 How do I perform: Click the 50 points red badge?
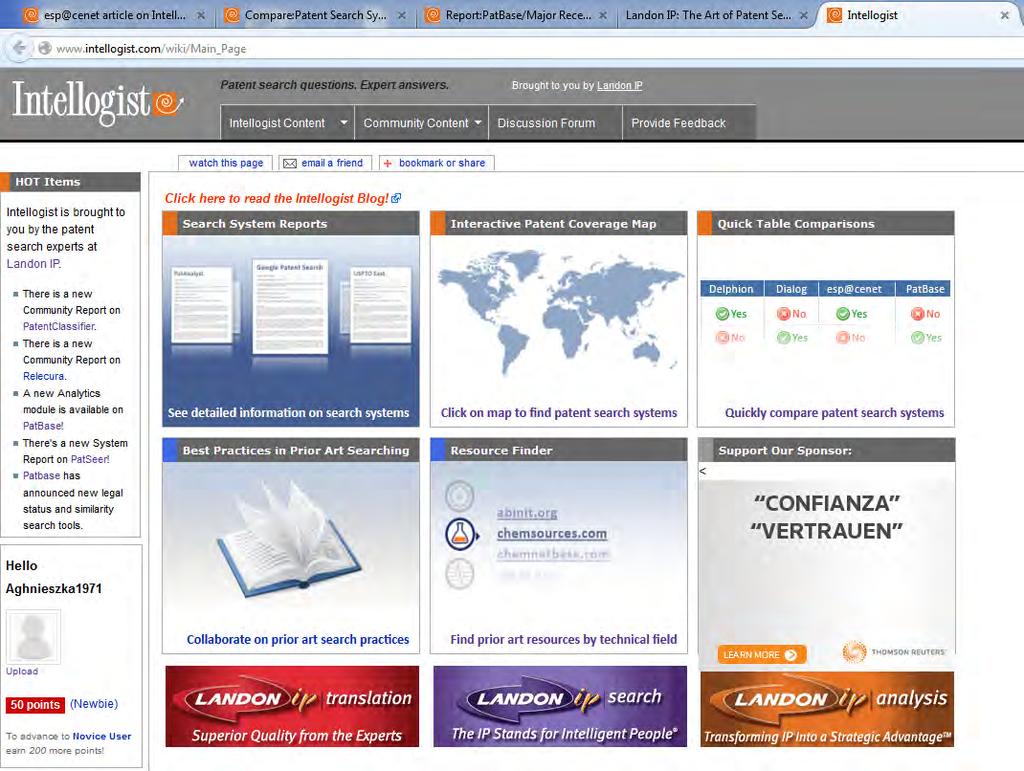pyautogui.click(x=35, y=704)
